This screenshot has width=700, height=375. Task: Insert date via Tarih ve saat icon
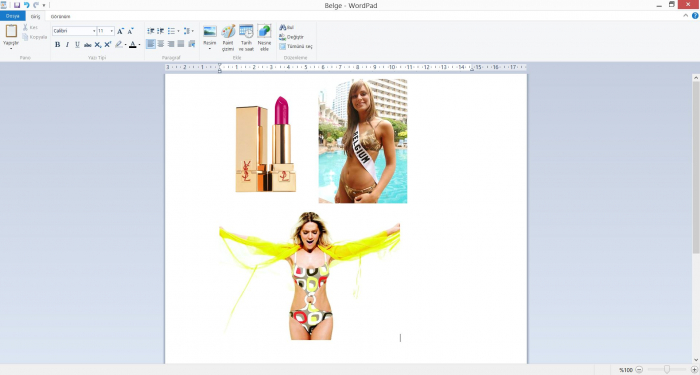[x=246, y=31]
